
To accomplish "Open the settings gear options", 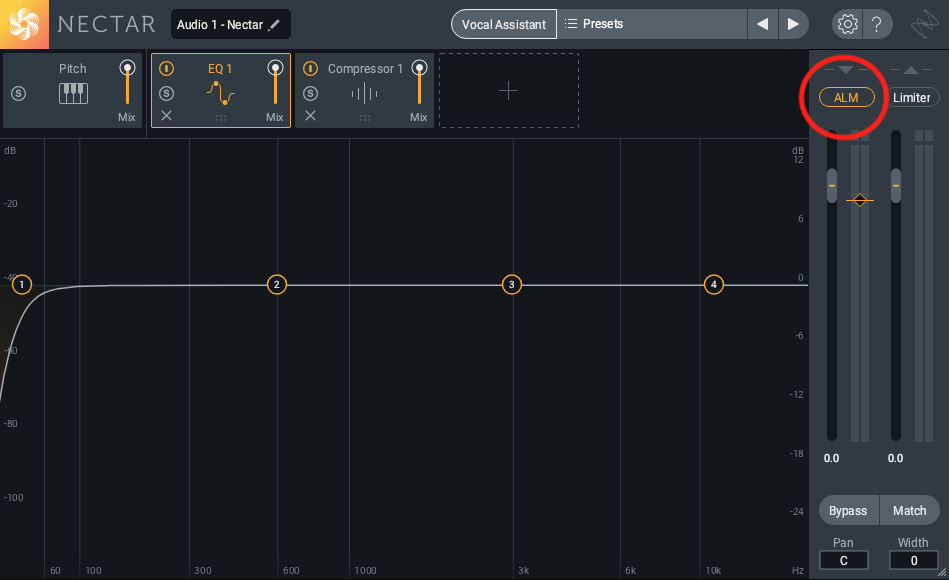I will click(847, 24).
